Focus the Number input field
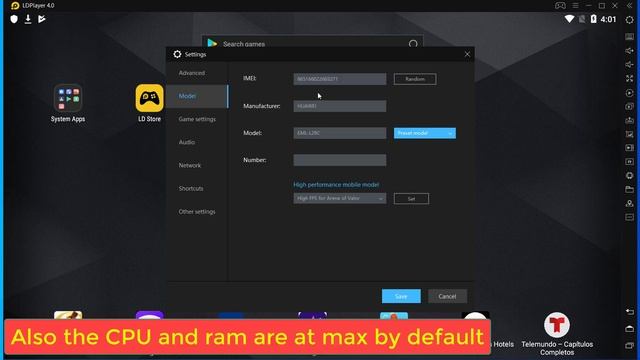Image resolution: width=640 pixels, height=360 pixels. 340,160
